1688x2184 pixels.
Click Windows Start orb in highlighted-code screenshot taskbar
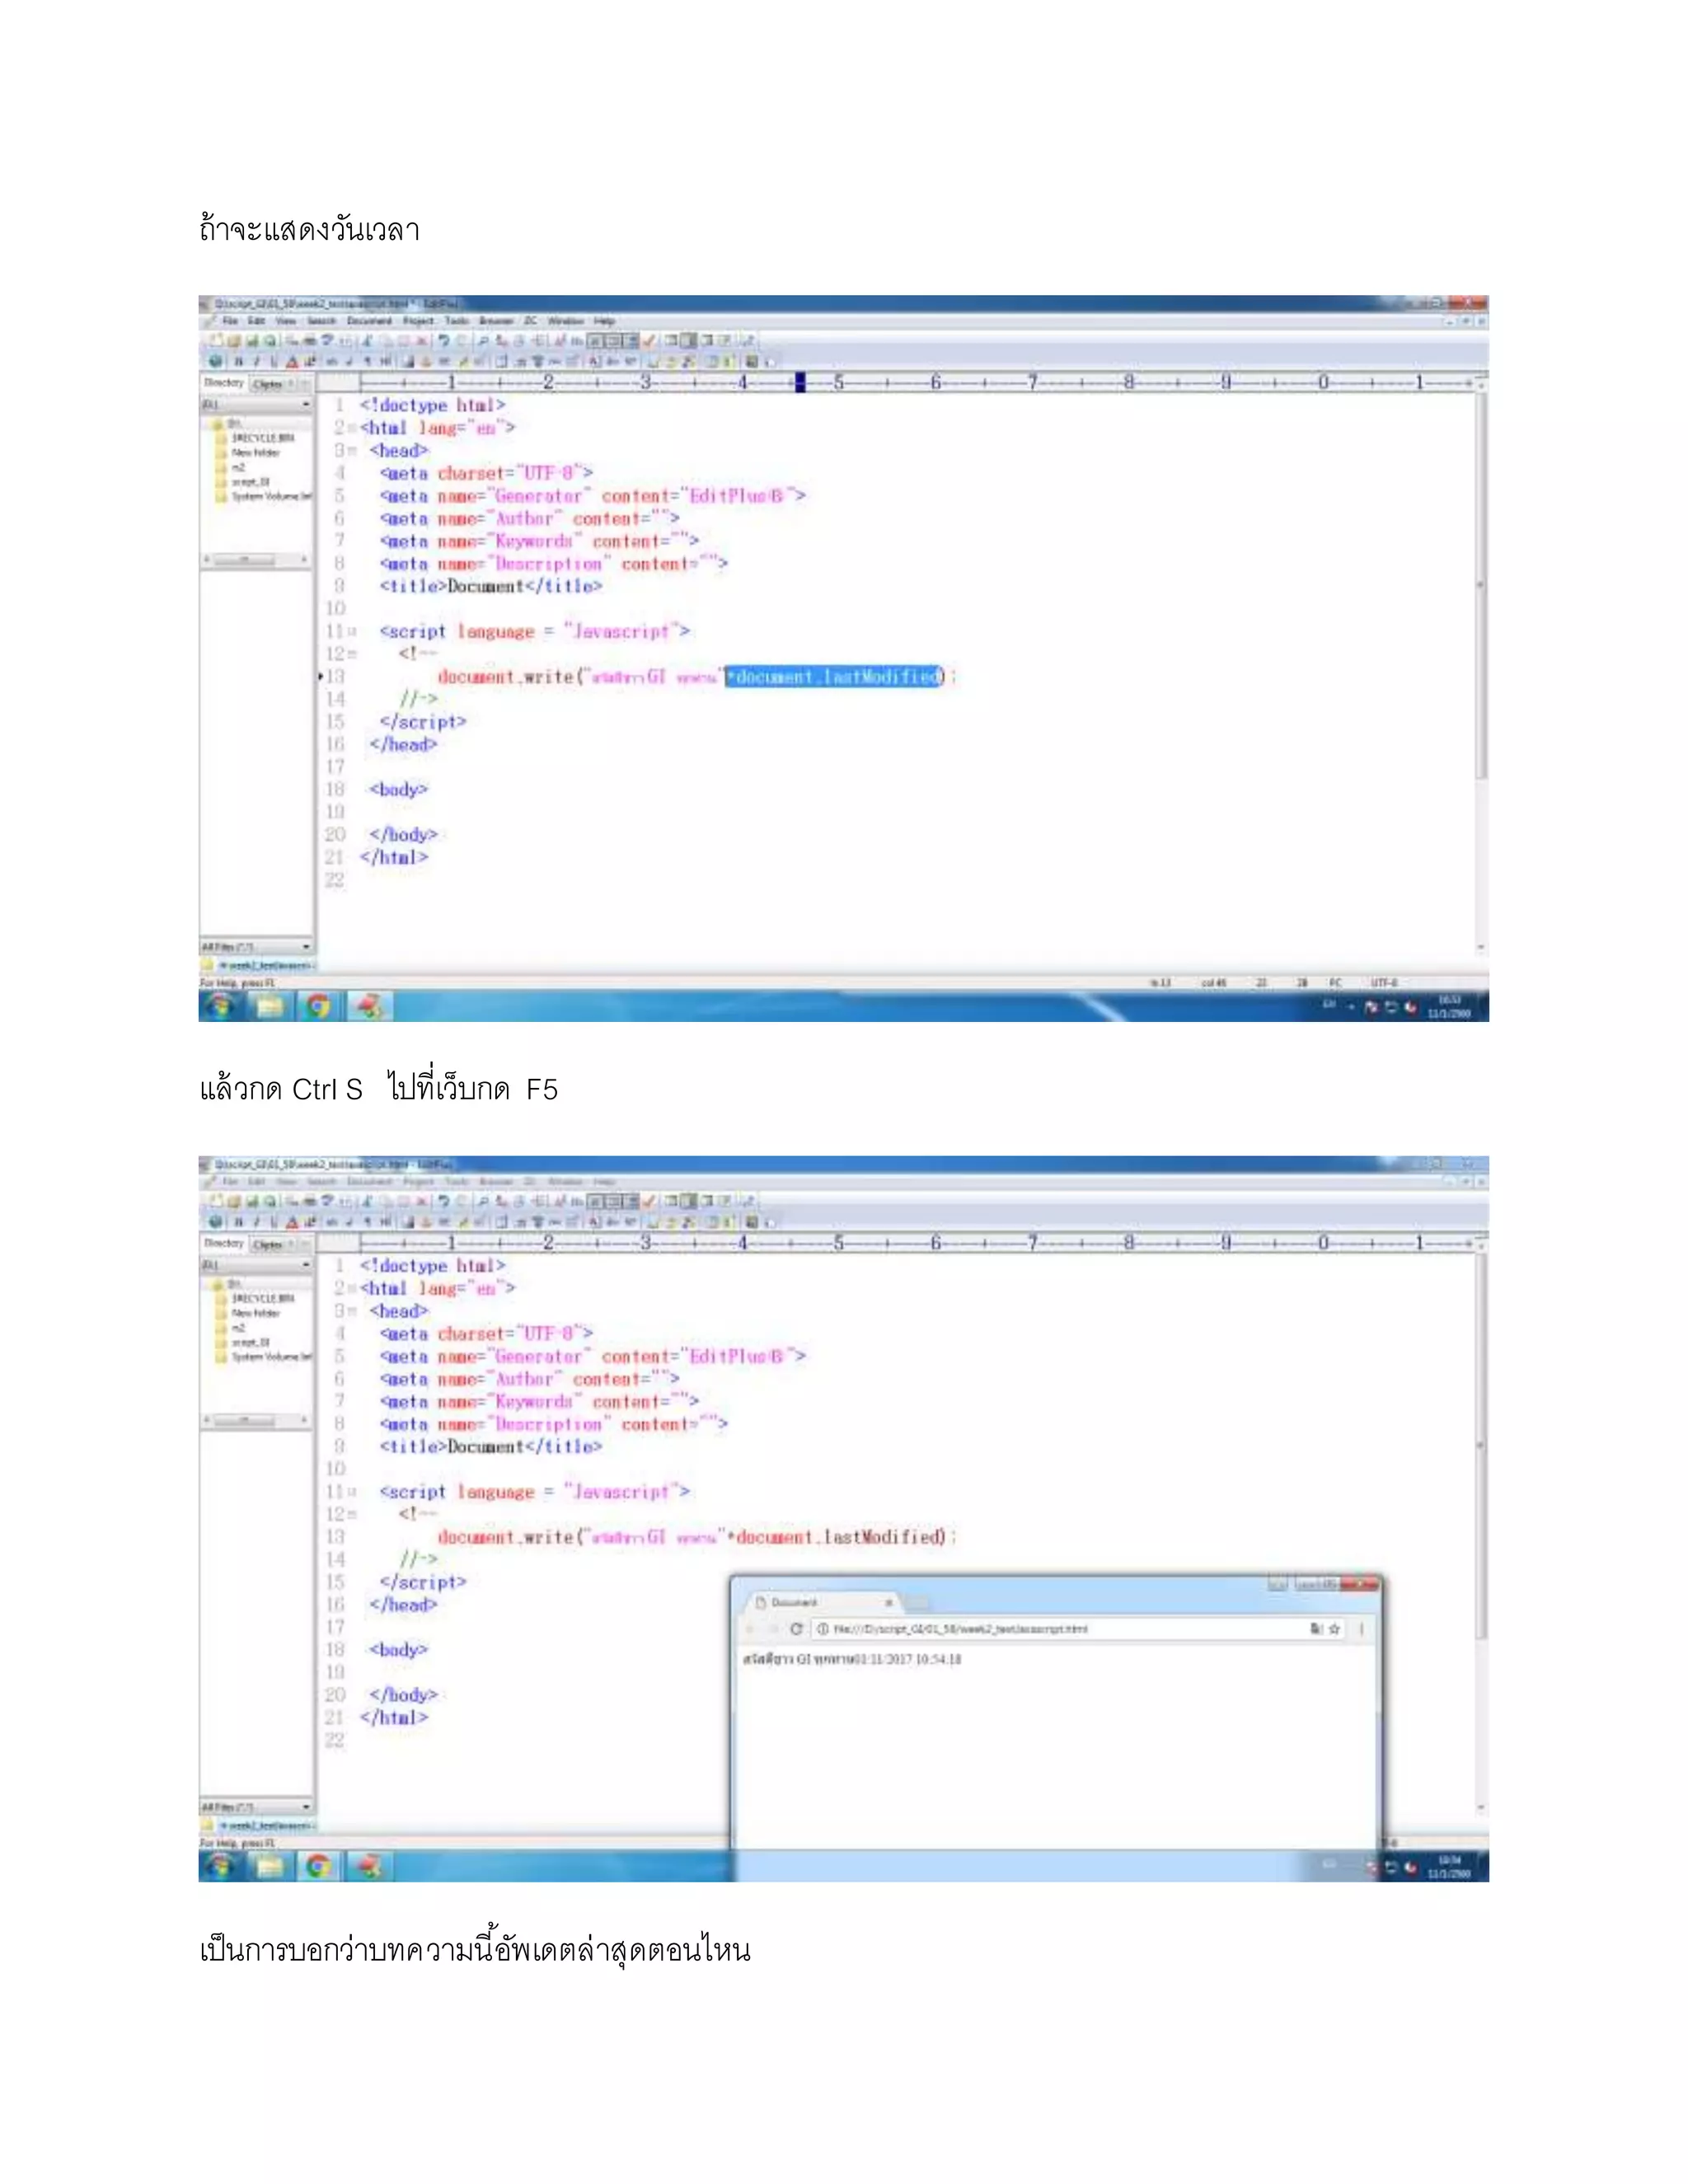(x=221, y=1006)
